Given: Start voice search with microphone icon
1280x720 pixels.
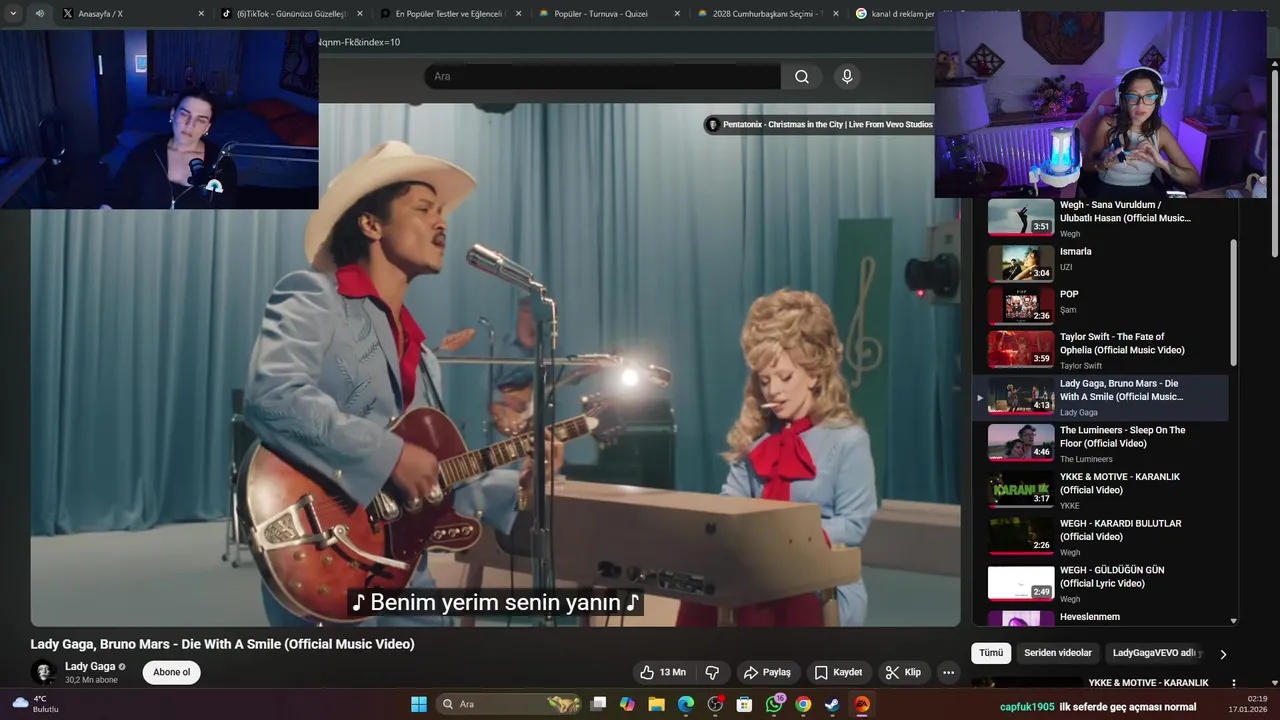Looking at the screenshot, I should coord(847,76).
